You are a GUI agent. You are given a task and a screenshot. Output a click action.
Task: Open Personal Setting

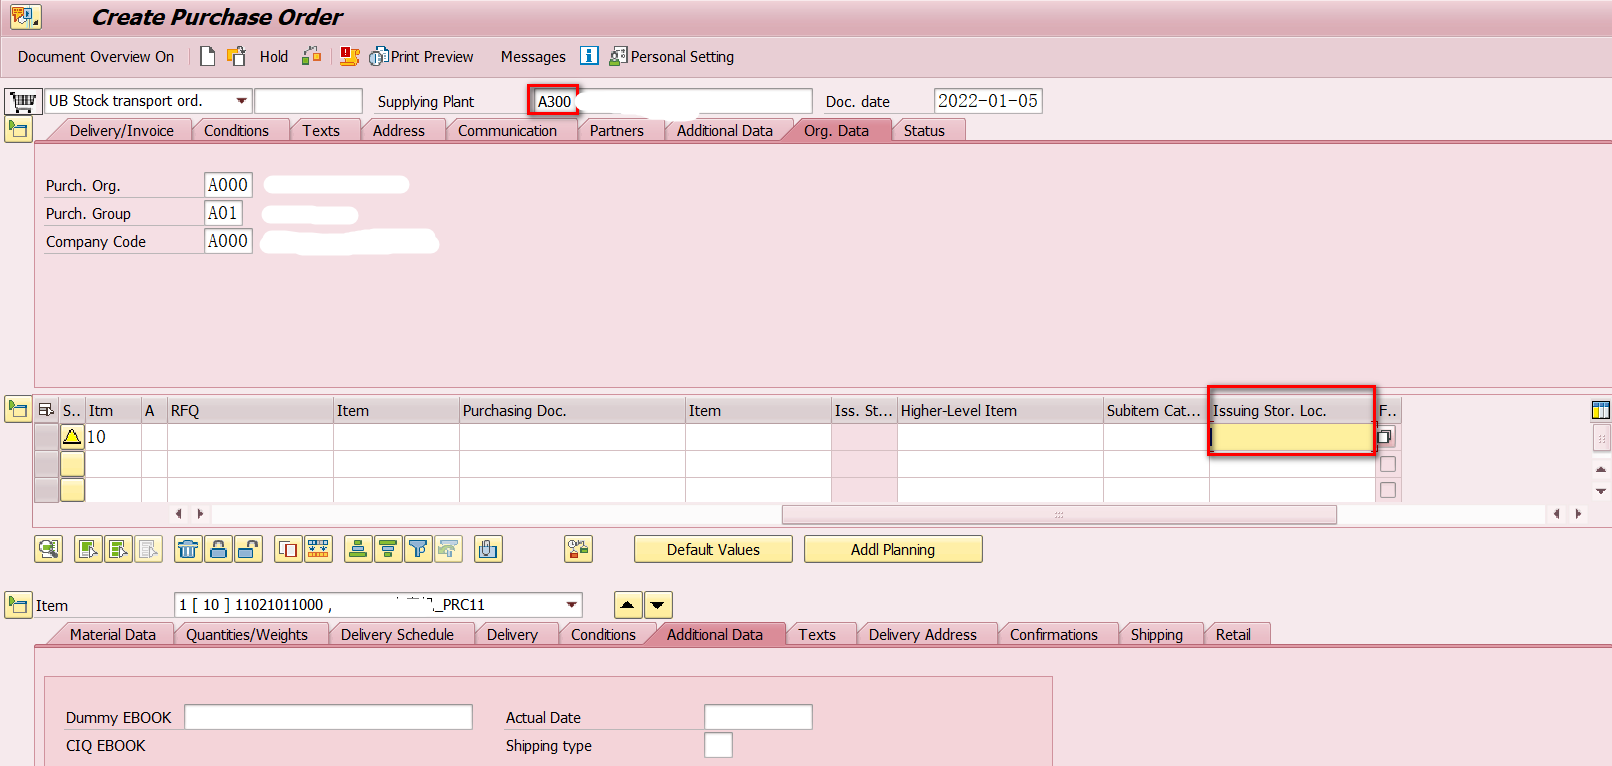coord(672,57)
